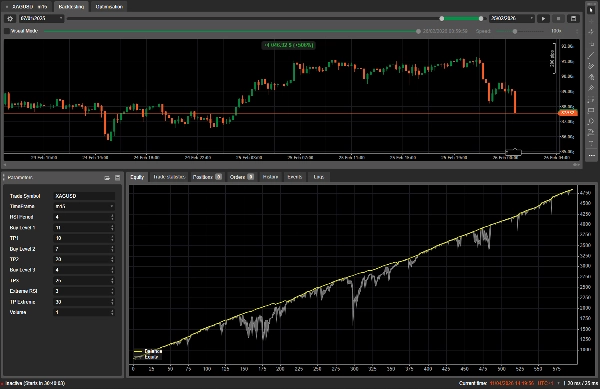Click the Inactive status text

[35, 383]
